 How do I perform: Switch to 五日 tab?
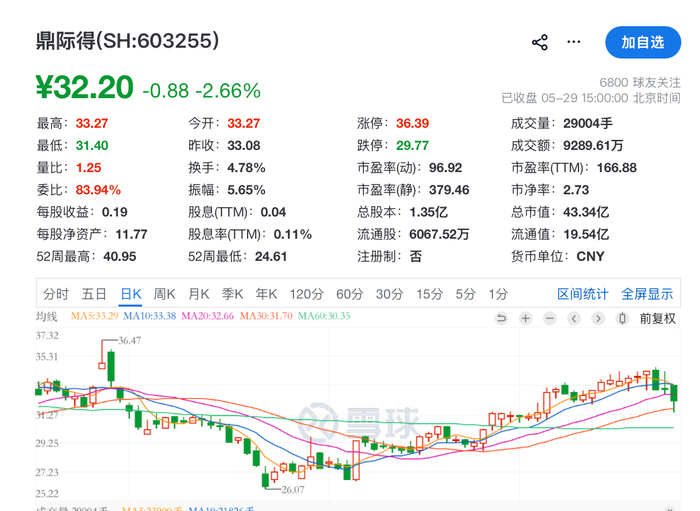(x=94, y=294)
